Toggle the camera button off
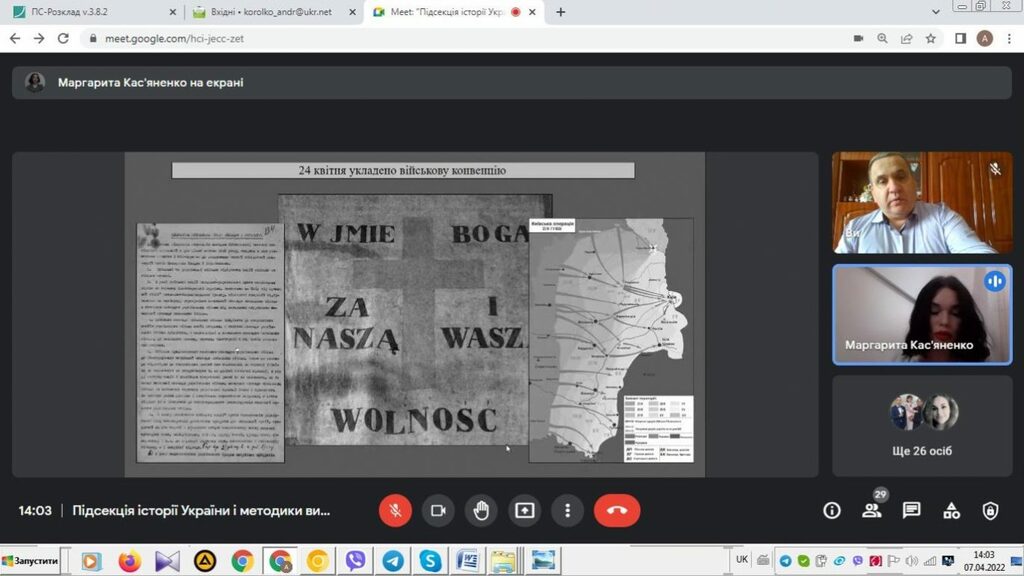The image size is (1024, 576). coord(437,510)
